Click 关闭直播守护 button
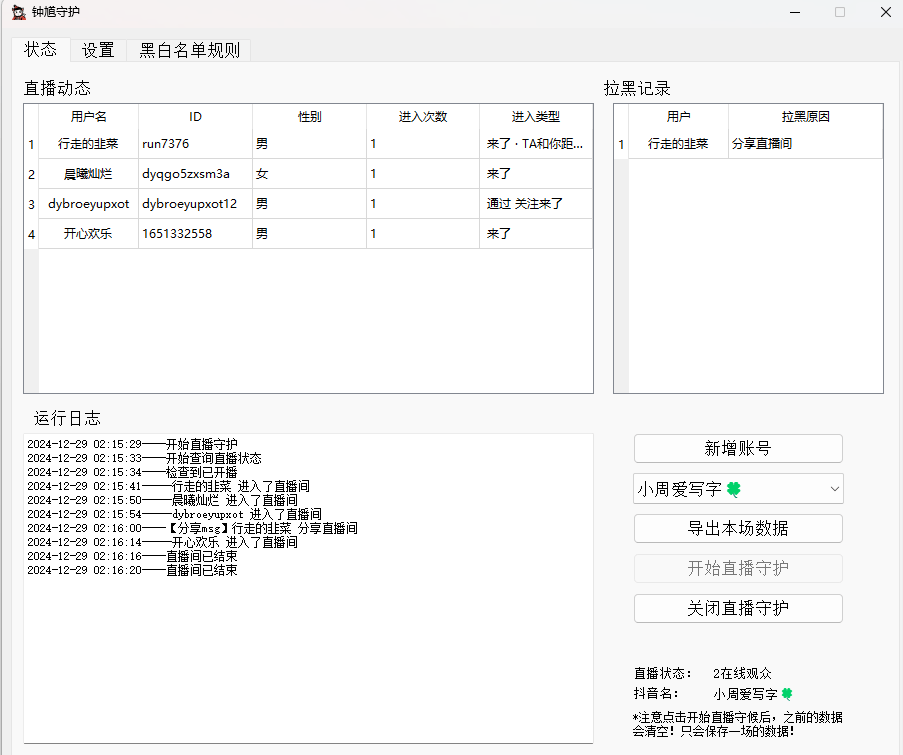The height and width of the screenshot is (755, 903). pos(738,608)
